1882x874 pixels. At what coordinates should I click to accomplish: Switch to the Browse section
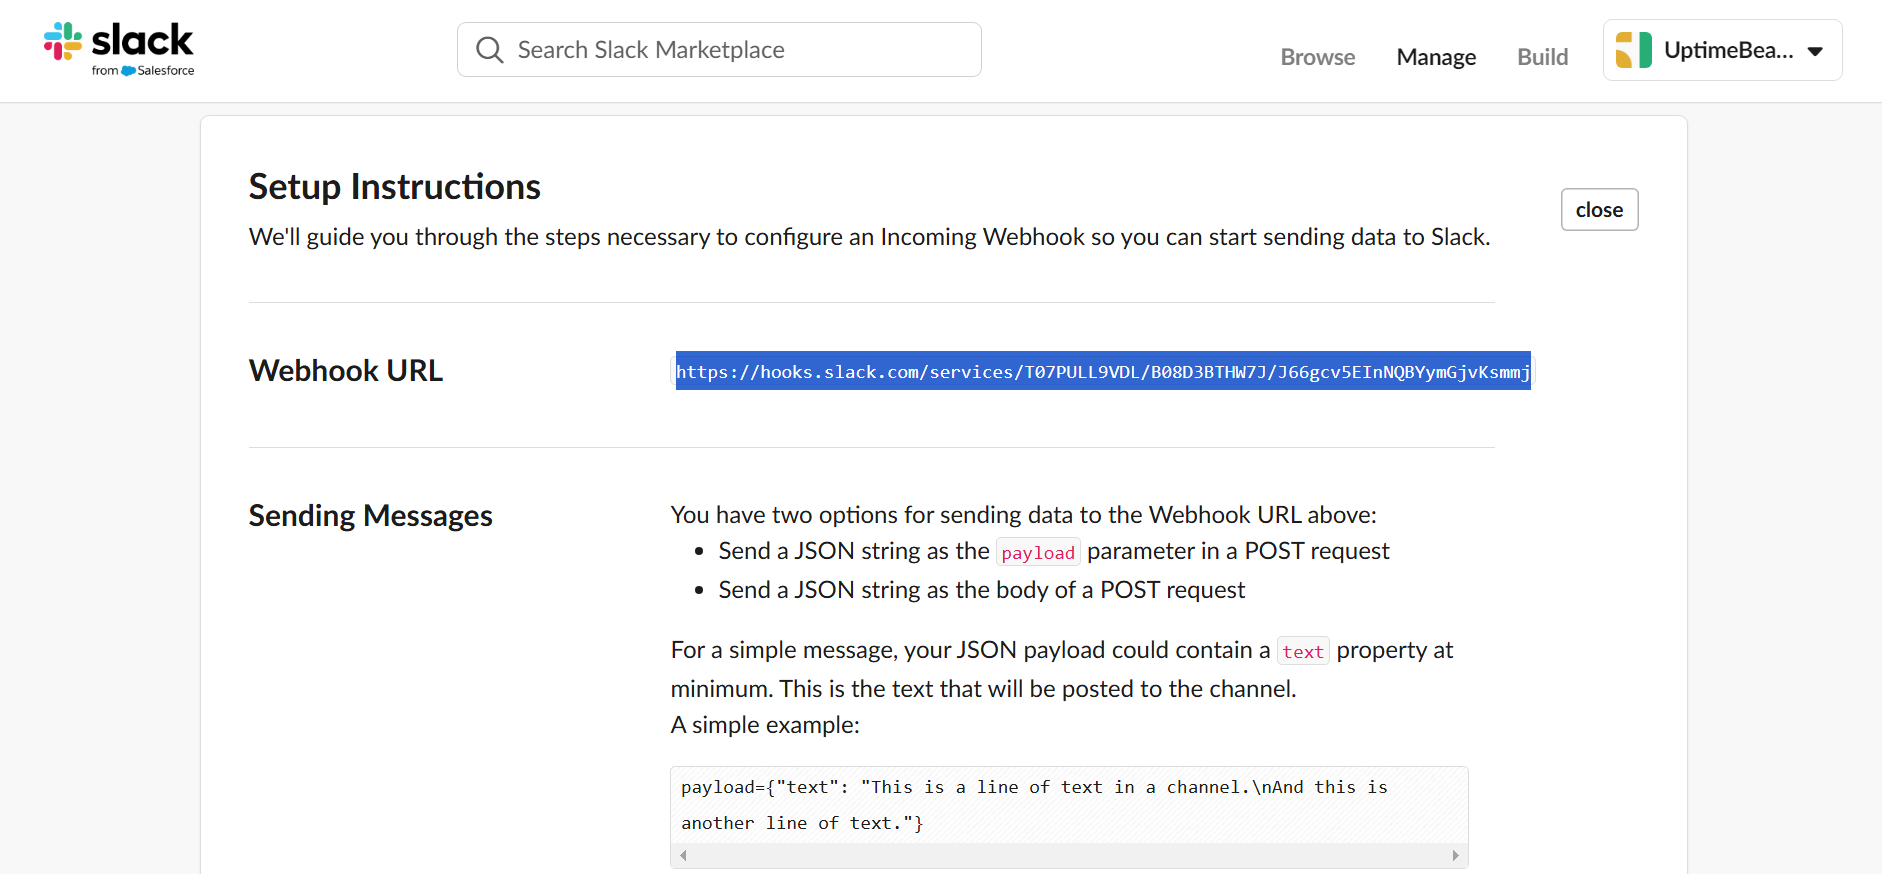pyautogui.click(x=1317, y=57)
